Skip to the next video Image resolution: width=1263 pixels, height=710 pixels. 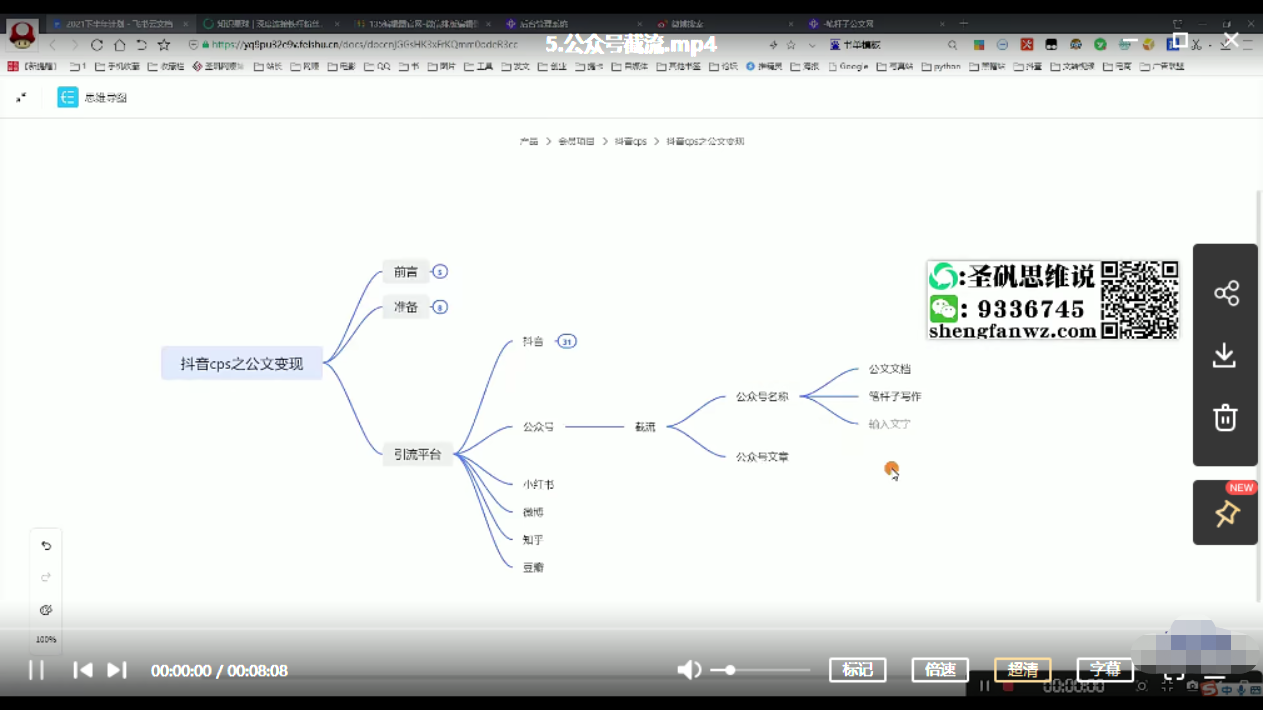[117, 670]
